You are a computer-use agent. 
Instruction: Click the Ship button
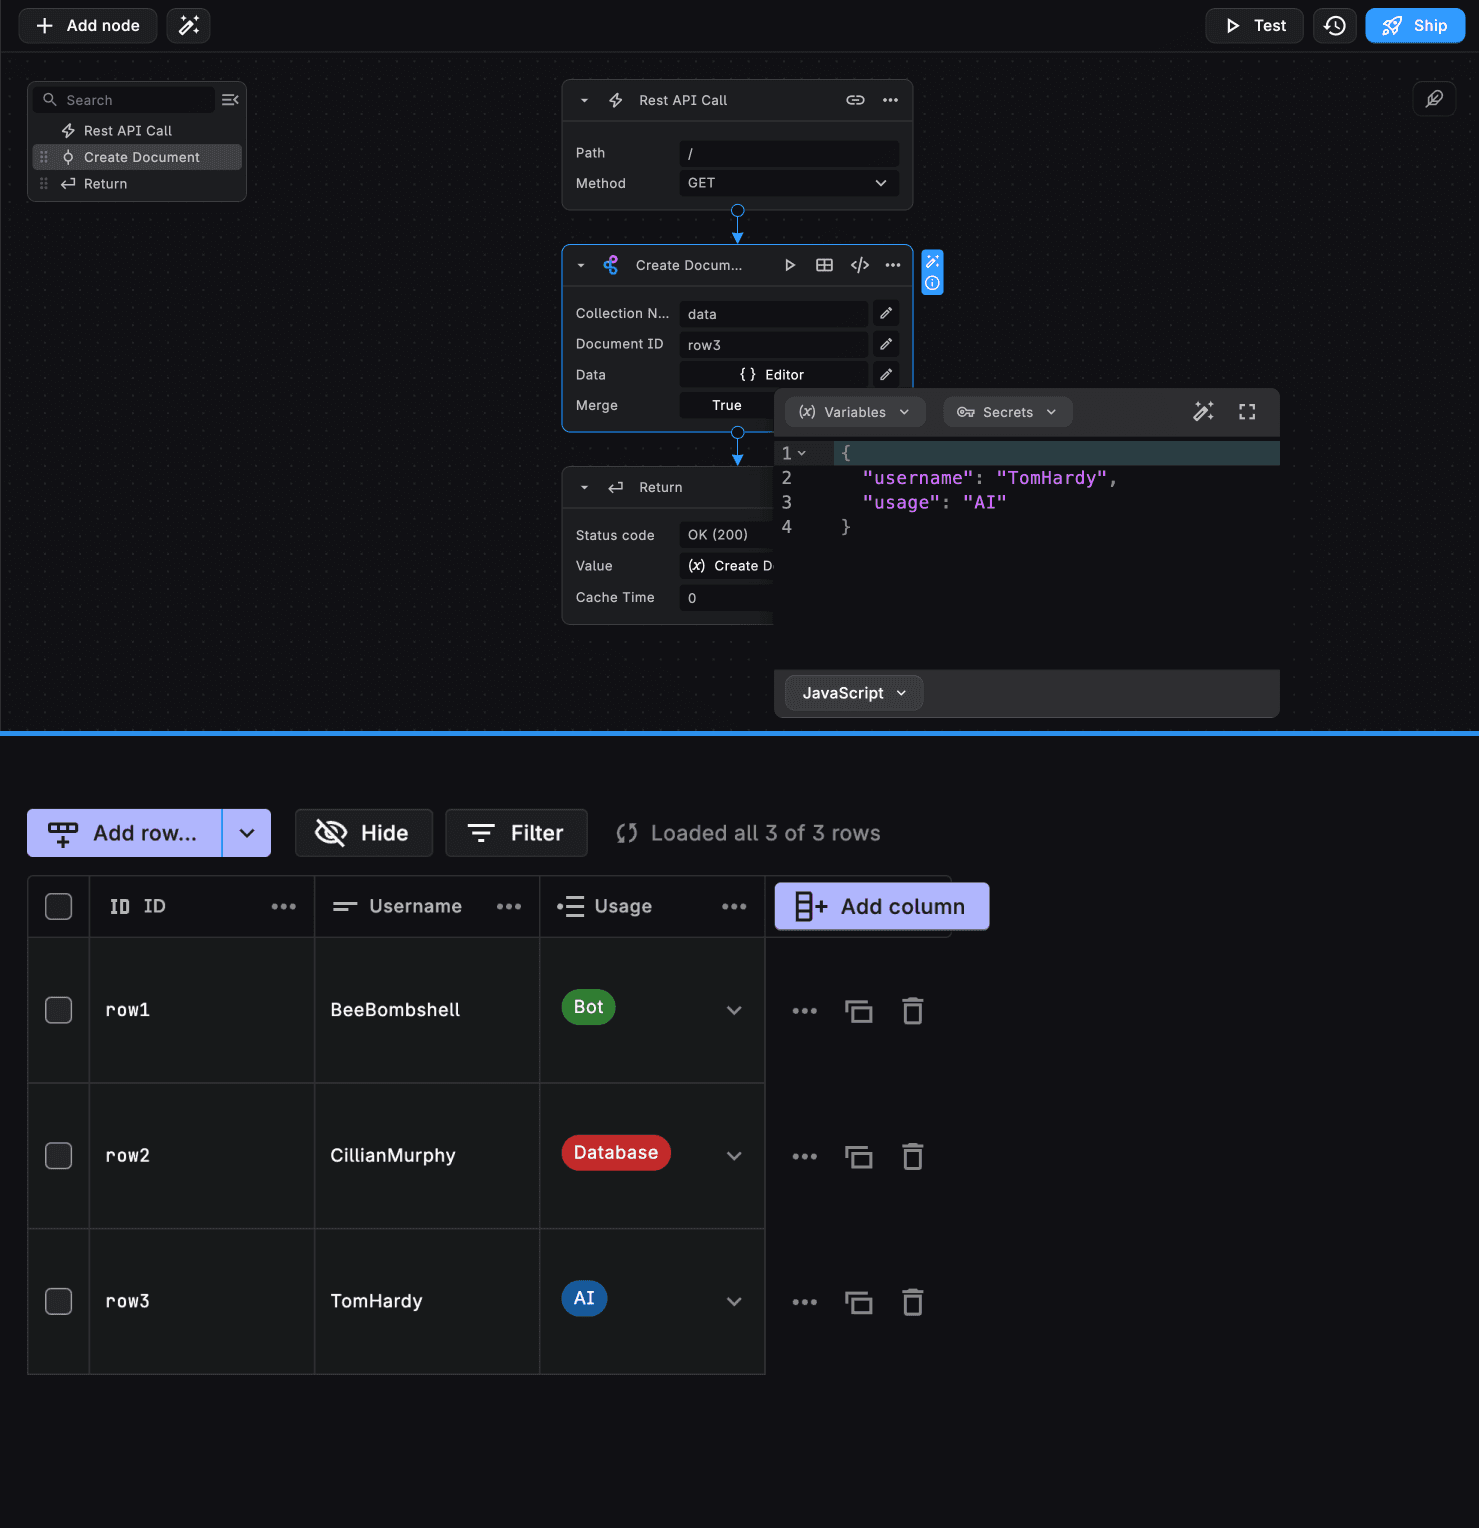[1414, 26]
